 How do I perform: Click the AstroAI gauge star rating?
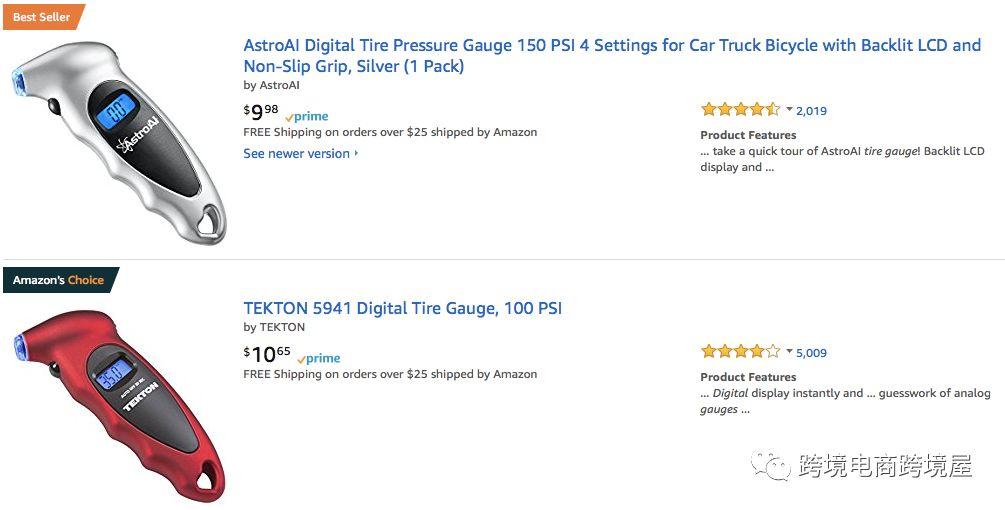[x=740, y=110]
